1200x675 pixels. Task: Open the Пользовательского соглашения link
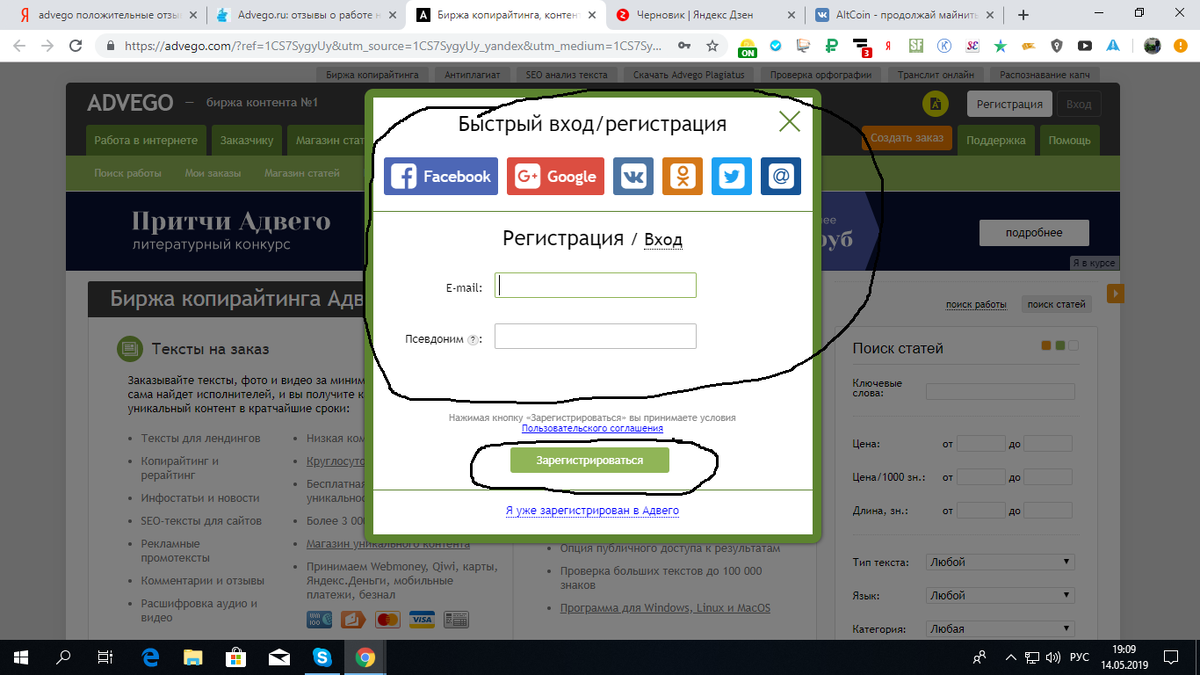coord(592,428)
